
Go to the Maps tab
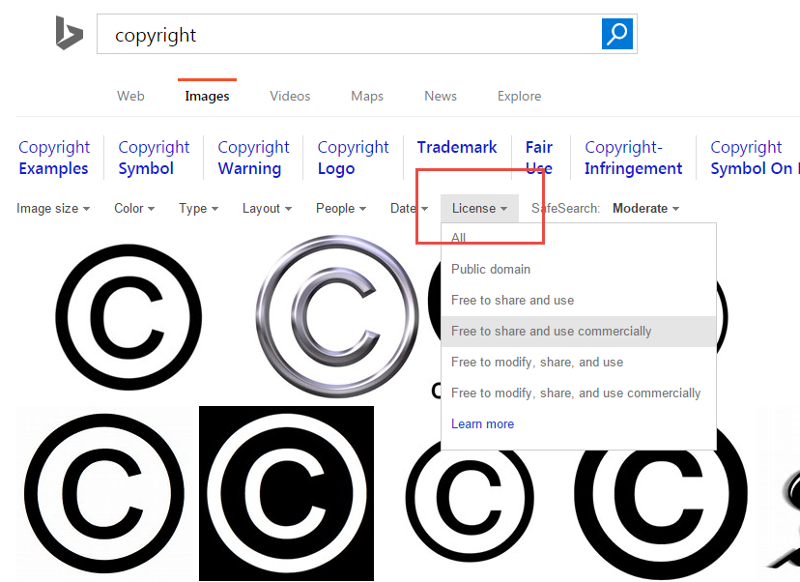click(x=367, y=96)
